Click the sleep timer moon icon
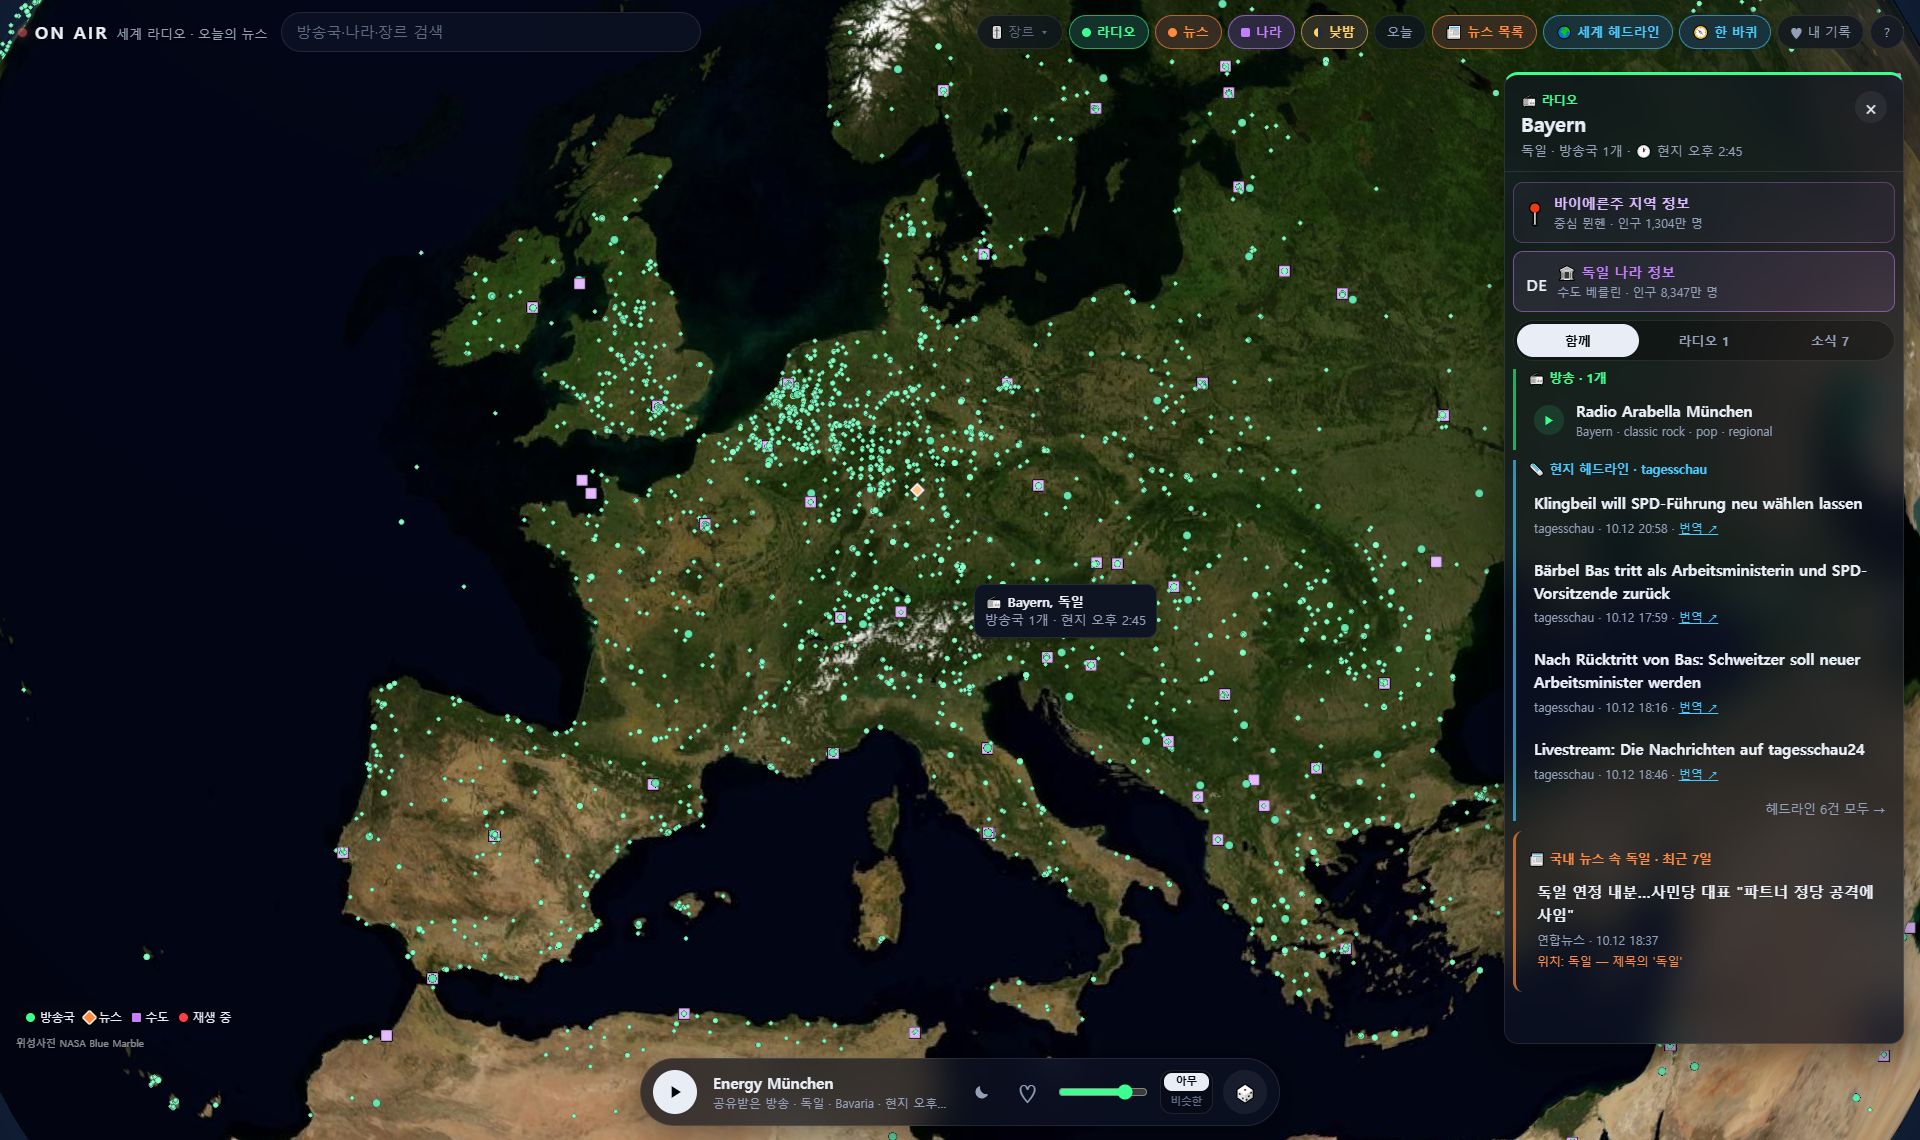This screenshot has height=1140, width=1920. 981,1093
